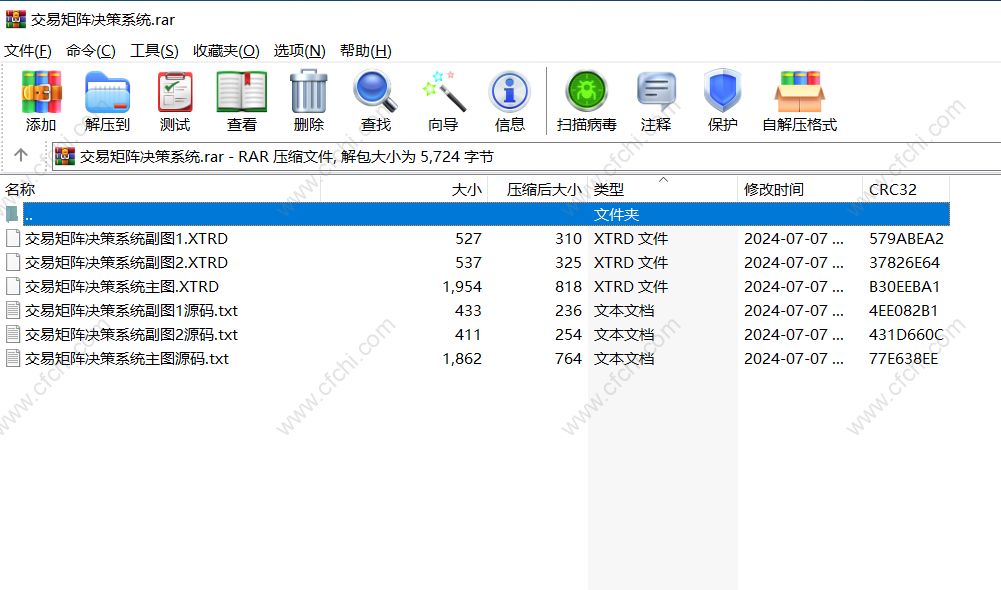Click file icon of 交易矩阵决策系统主图.XTRD
Viewport: 1001px width, 590px height.
pos(13,286)
